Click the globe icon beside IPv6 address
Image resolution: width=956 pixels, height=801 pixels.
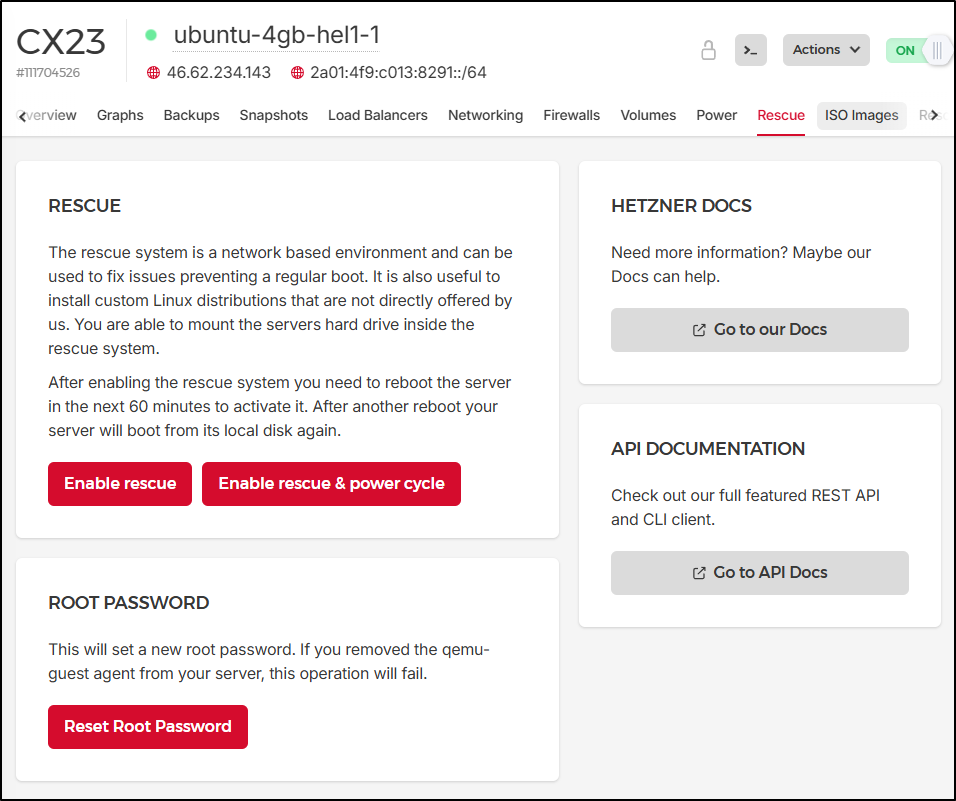tap(297, 73)
